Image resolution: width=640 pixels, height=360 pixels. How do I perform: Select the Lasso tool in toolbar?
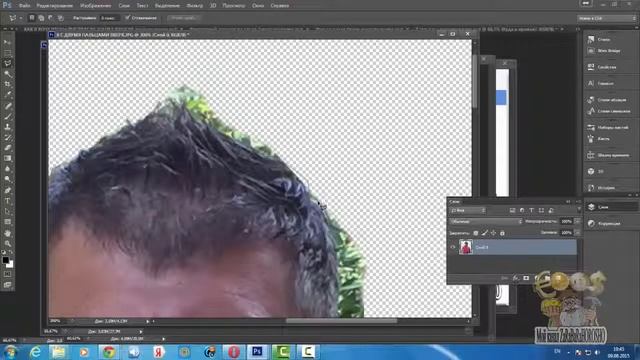pyautogui.click(x=7, y=64)
